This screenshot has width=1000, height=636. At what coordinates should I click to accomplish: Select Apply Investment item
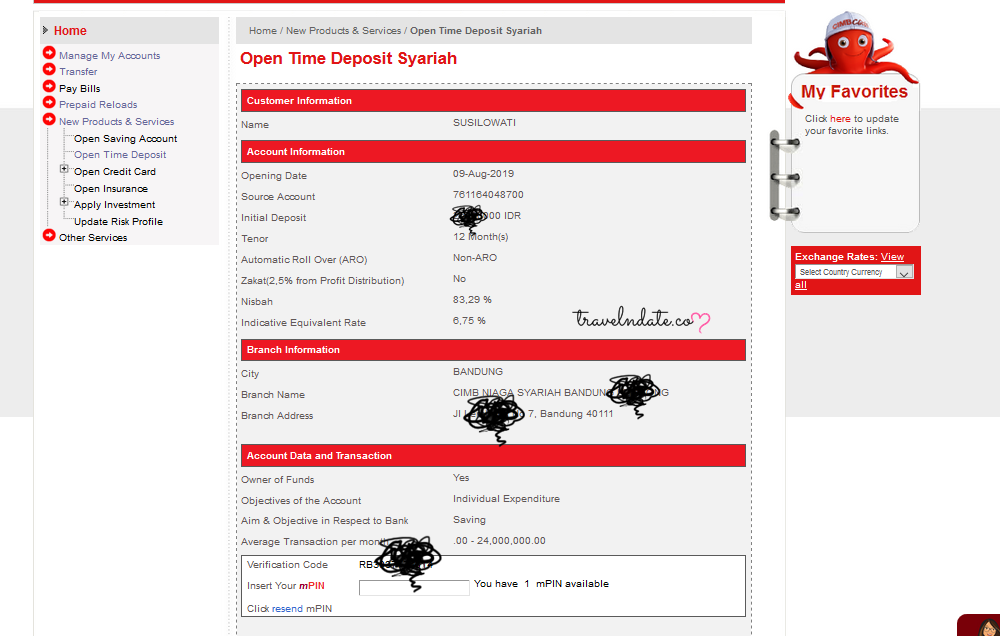tap(115, 205)
